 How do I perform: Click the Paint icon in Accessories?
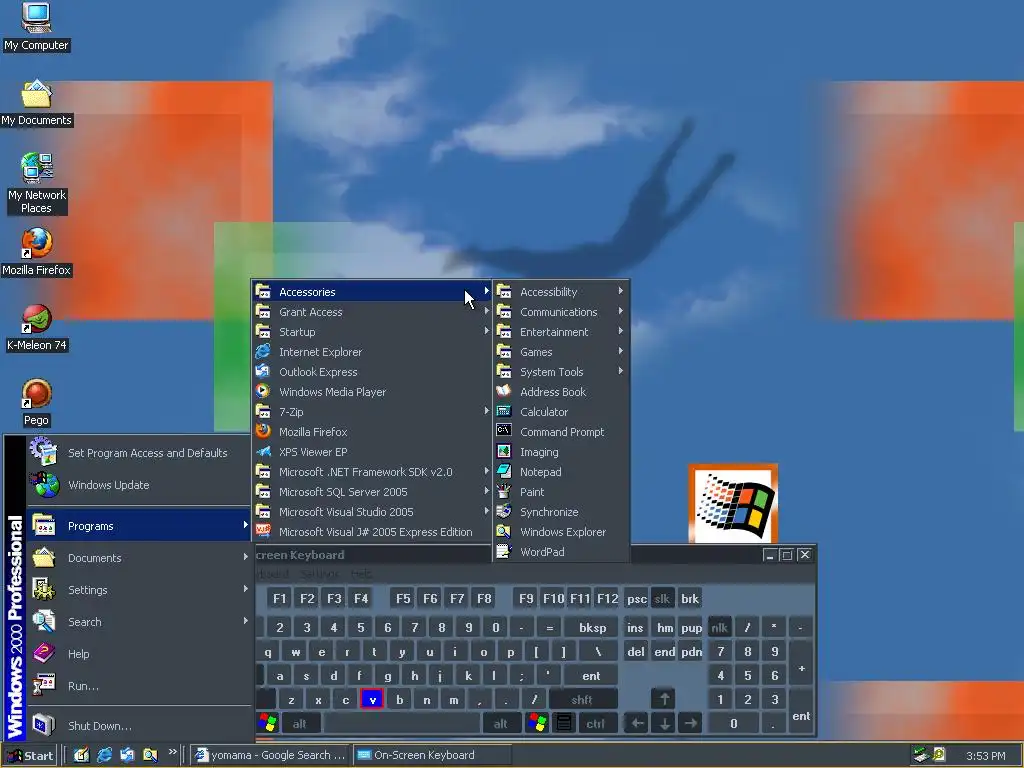coord(504,491)
